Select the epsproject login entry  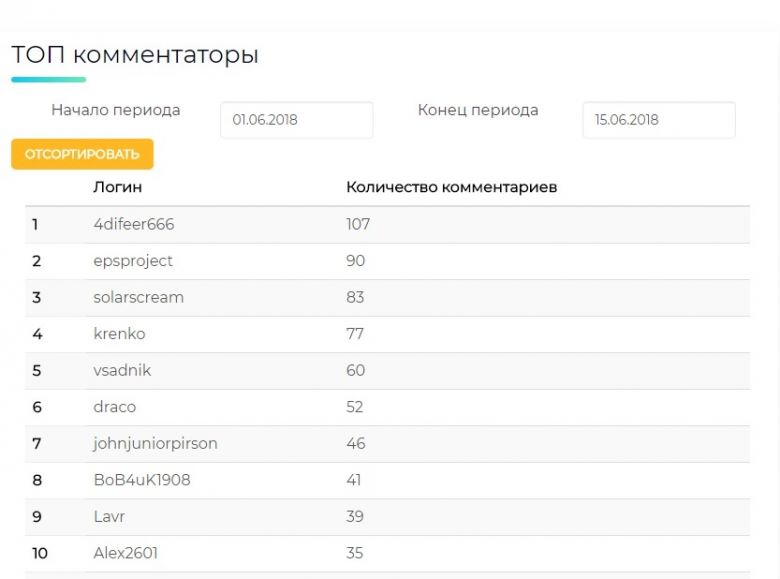coord(133,261)
